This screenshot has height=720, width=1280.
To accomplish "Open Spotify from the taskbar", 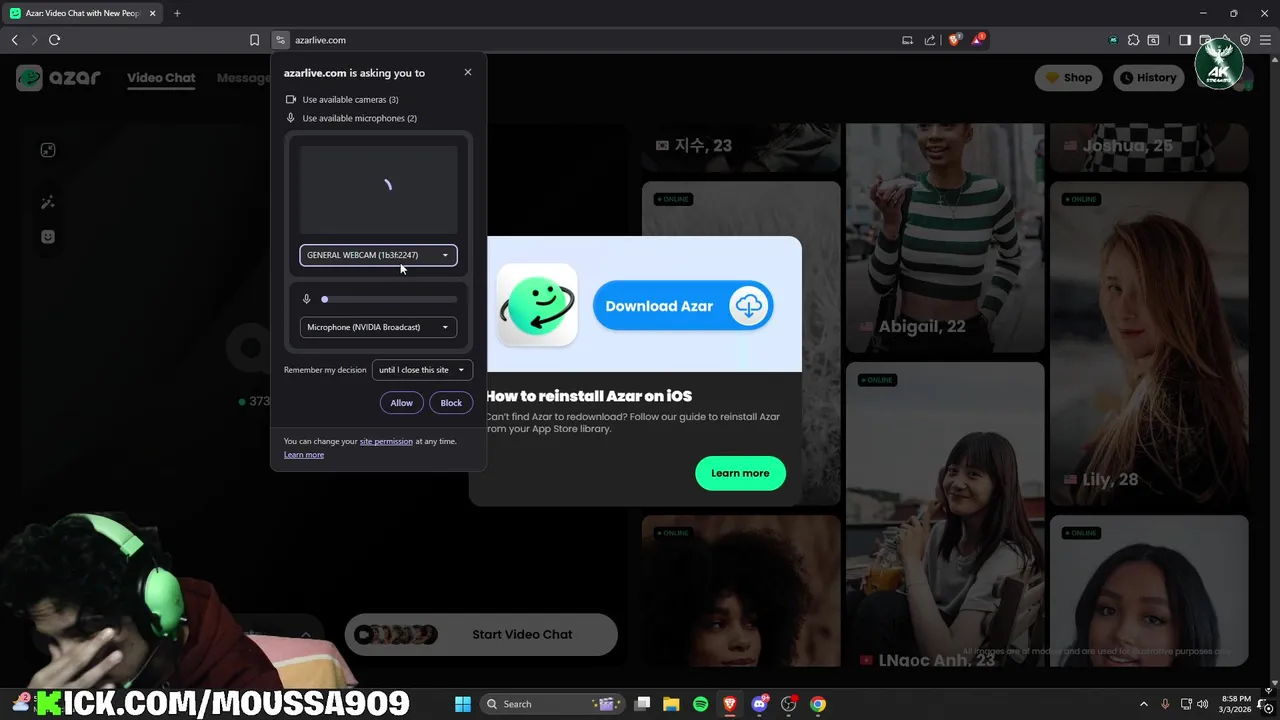I will pyautogui.click(x=700, y=704).
